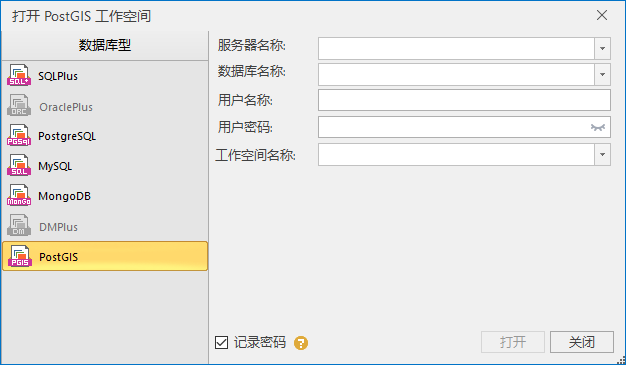This screenshot has width=626, height=365.
Task: Select the MySQL list entry label
Action: tap(55, 166)
